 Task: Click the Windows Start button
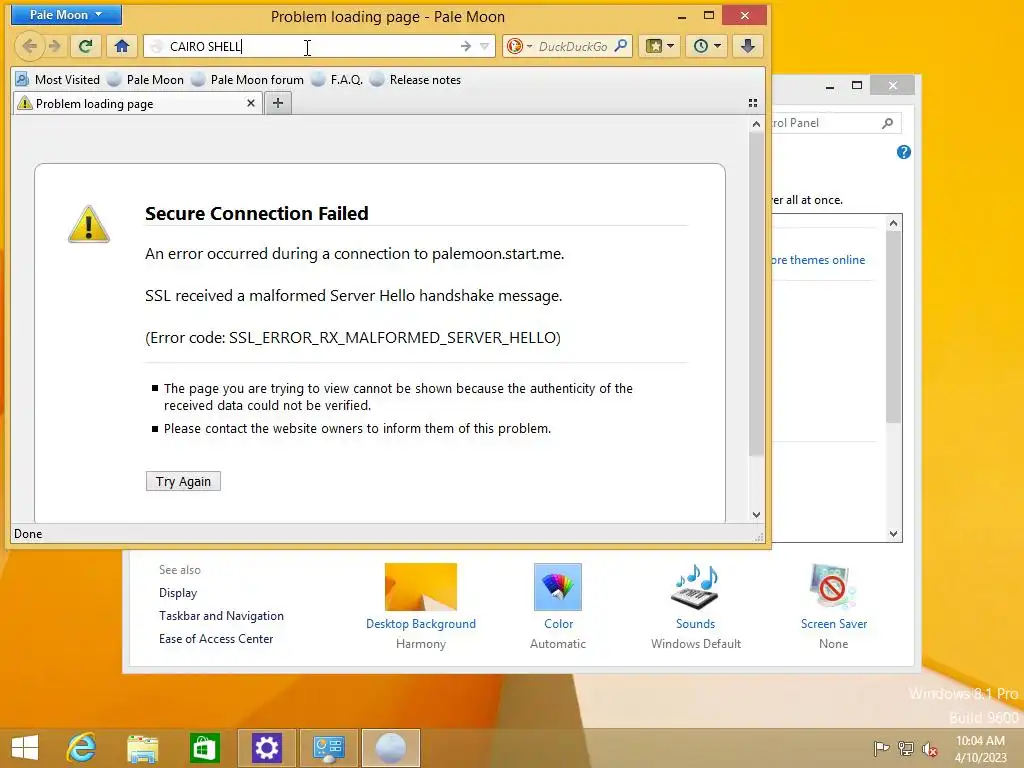pyautogui.click(x=25, y=748)
